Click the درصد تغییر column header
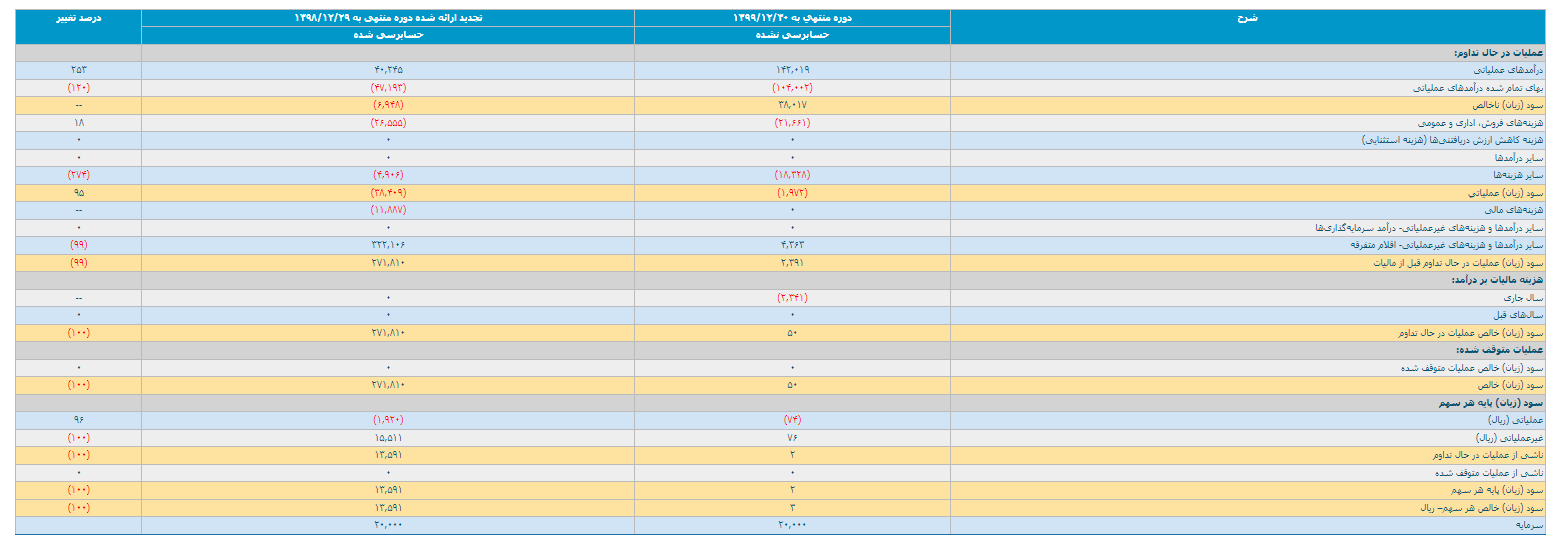The width and height of the screenshot is (1553, 542). (78, 18)
